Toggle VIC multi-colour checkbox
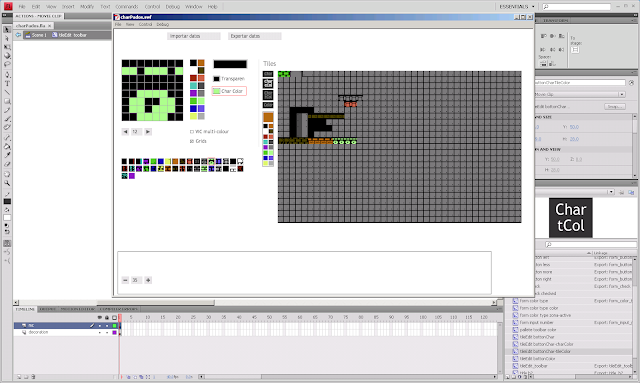This screenshot has height=383, width=640. (191, 132)
